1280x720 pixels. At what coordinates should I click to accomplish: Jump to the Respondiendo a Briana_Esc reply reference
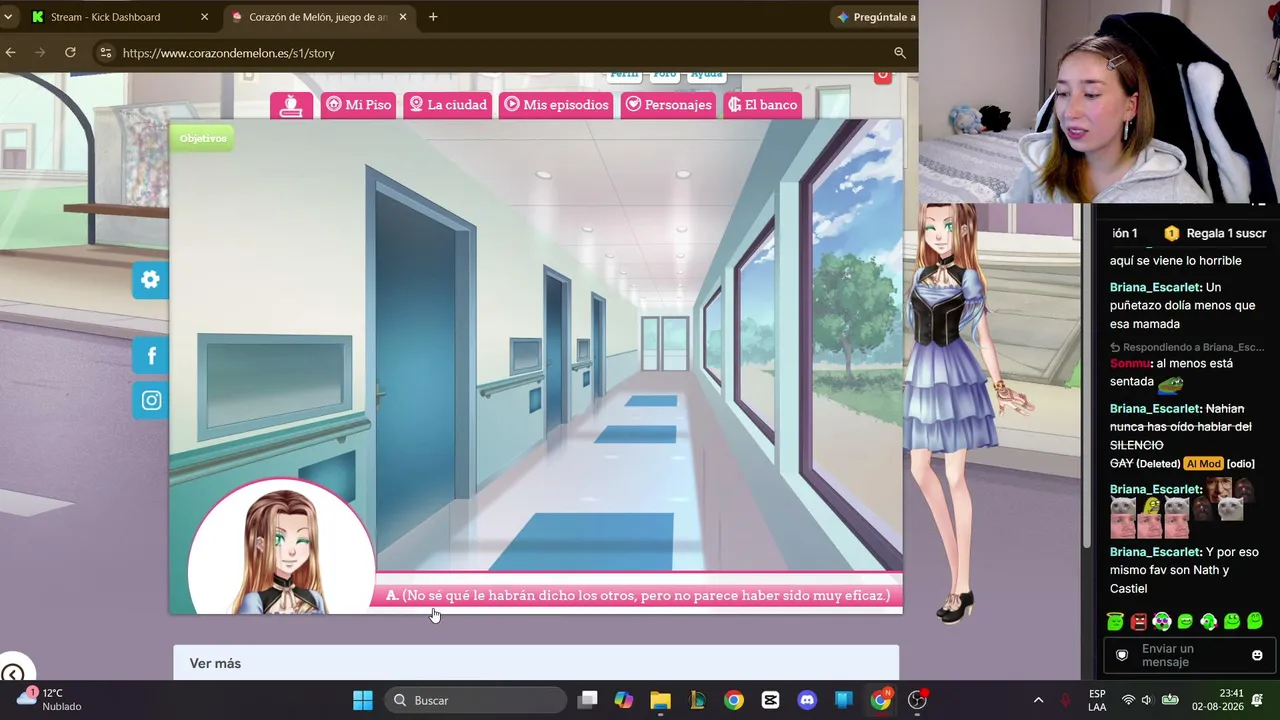1187,347
